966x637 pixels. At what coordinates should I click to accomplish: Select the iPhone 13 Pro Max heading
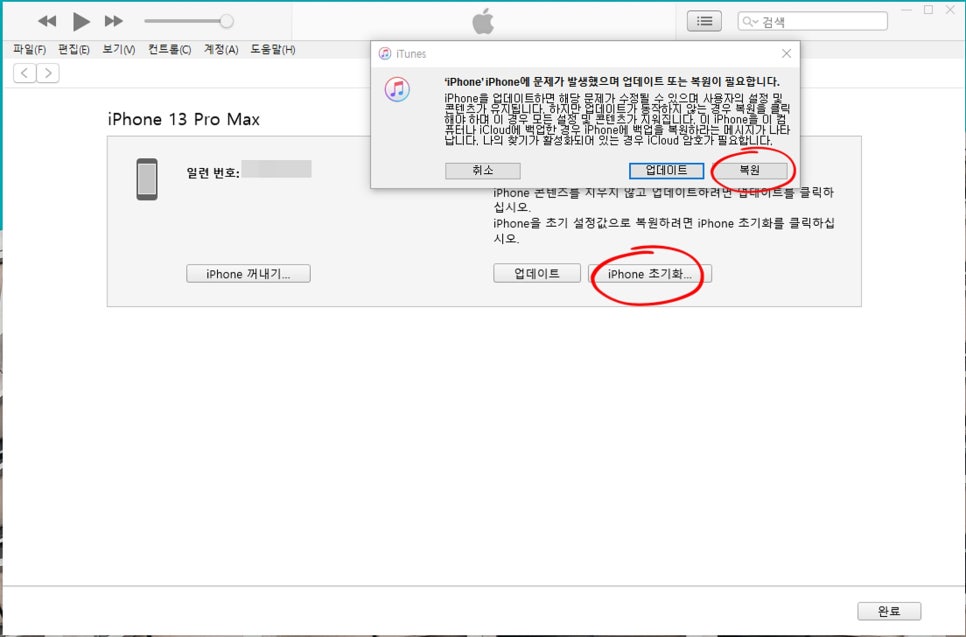click(184, 119)
